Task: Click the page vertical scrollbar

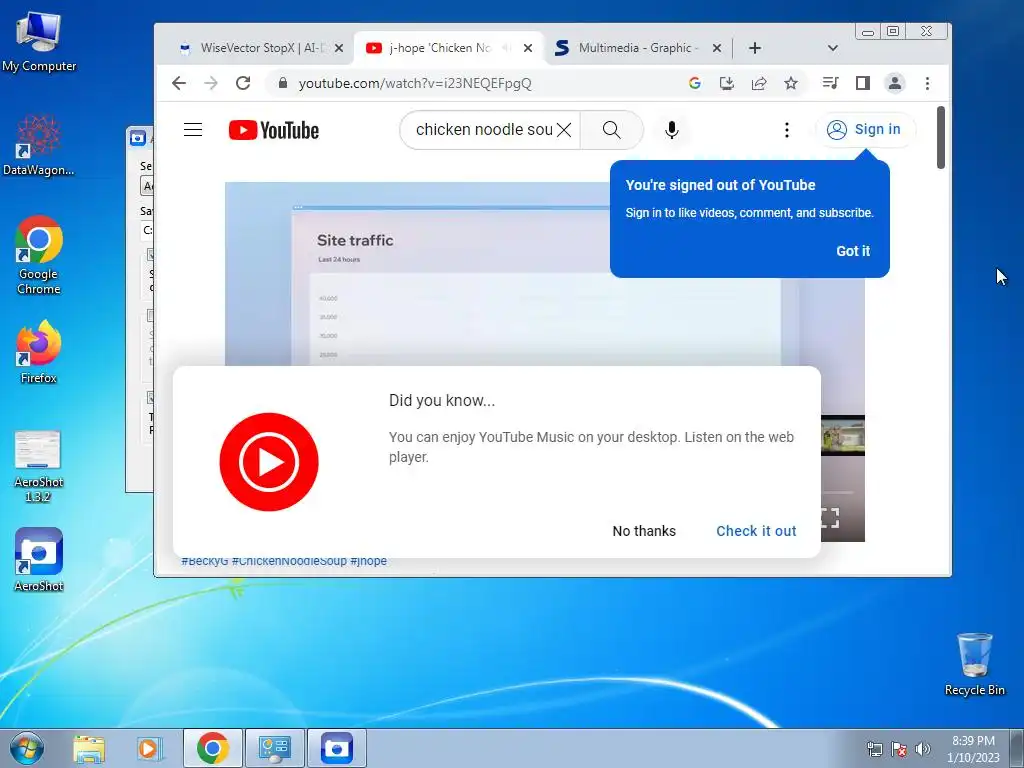Action: point(940,137)
